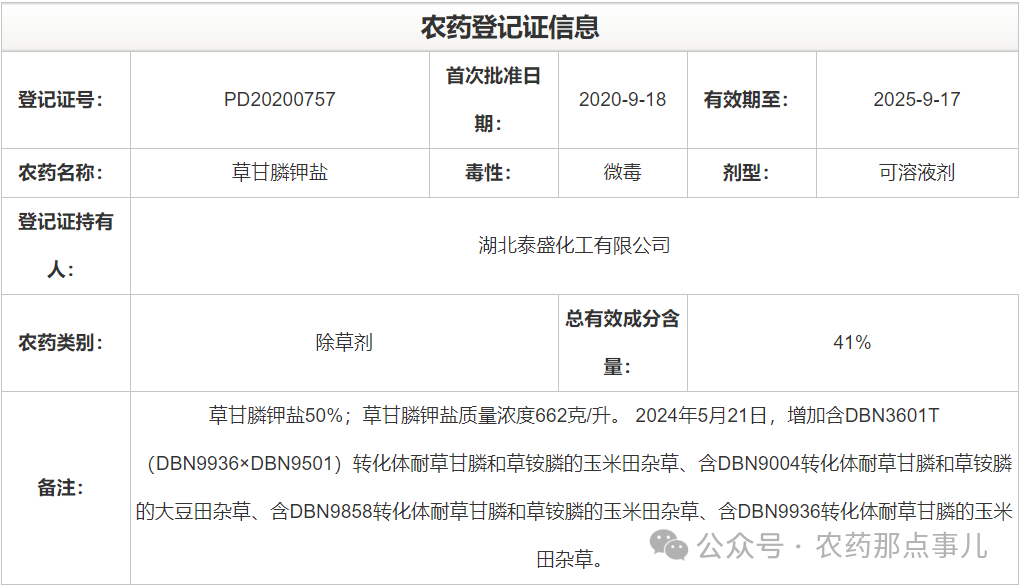Screen dimensions: 1020x587
Task: Click the remark line starting 草甘膦钾盐50%
Action: click(574, 415)
